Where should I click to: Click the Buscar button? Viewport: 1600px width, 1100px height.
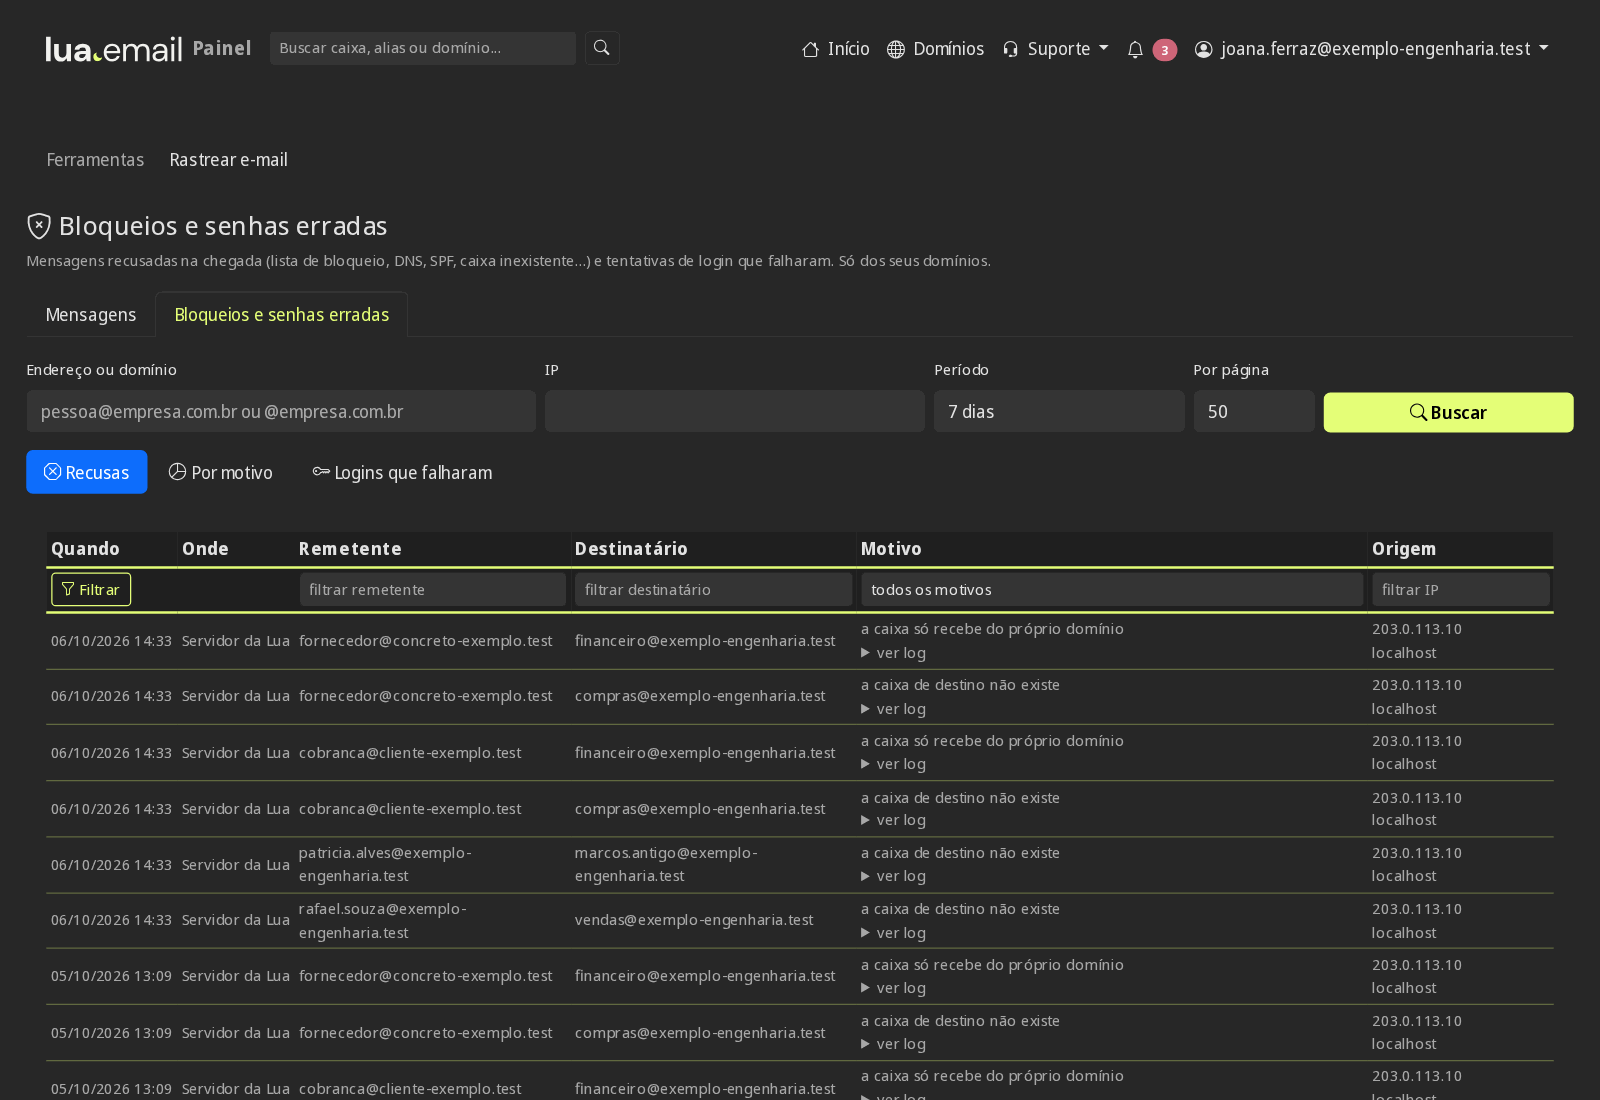pyautogui.click(x=1448, y=413)
